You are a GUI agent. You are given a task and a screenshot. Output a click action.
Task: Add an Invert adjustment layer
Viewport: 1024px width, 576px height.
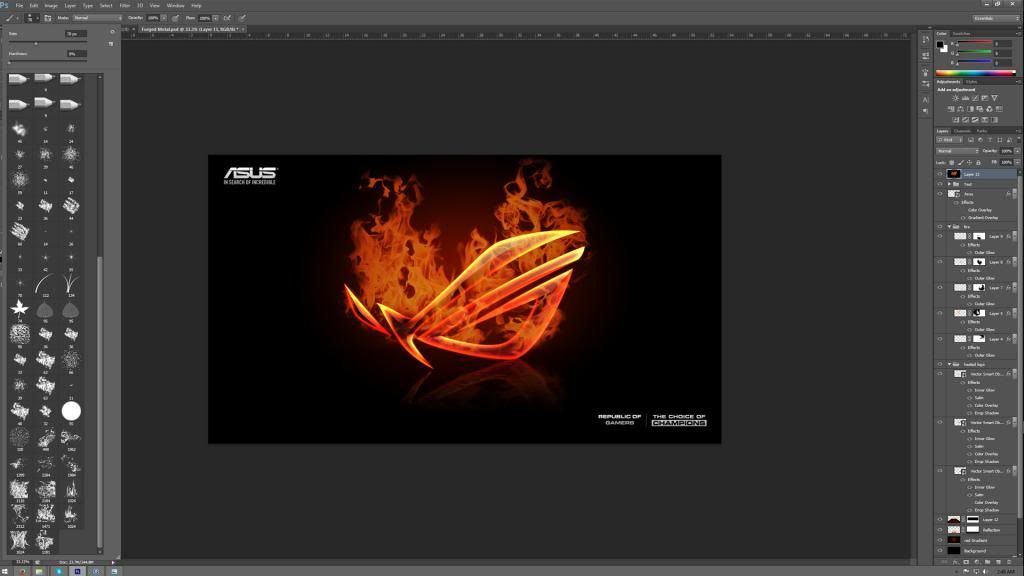tap(956, 120)
